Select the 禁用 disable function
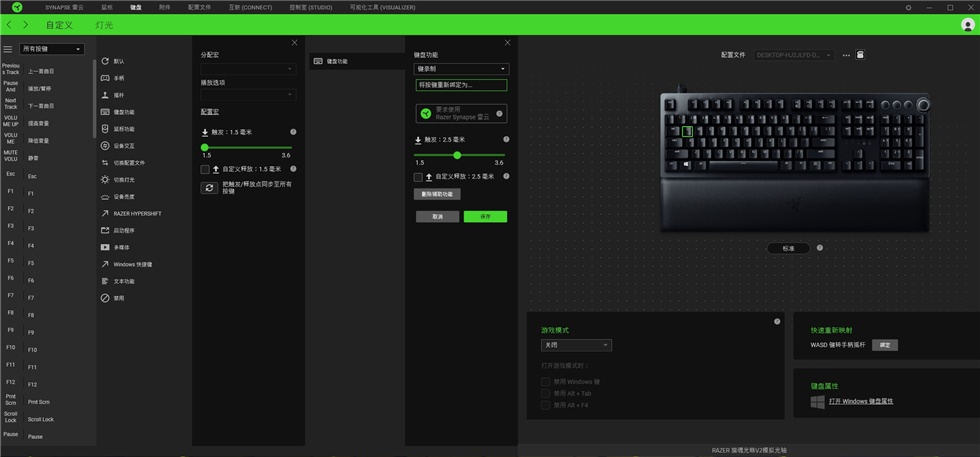 tap(114, 298)
